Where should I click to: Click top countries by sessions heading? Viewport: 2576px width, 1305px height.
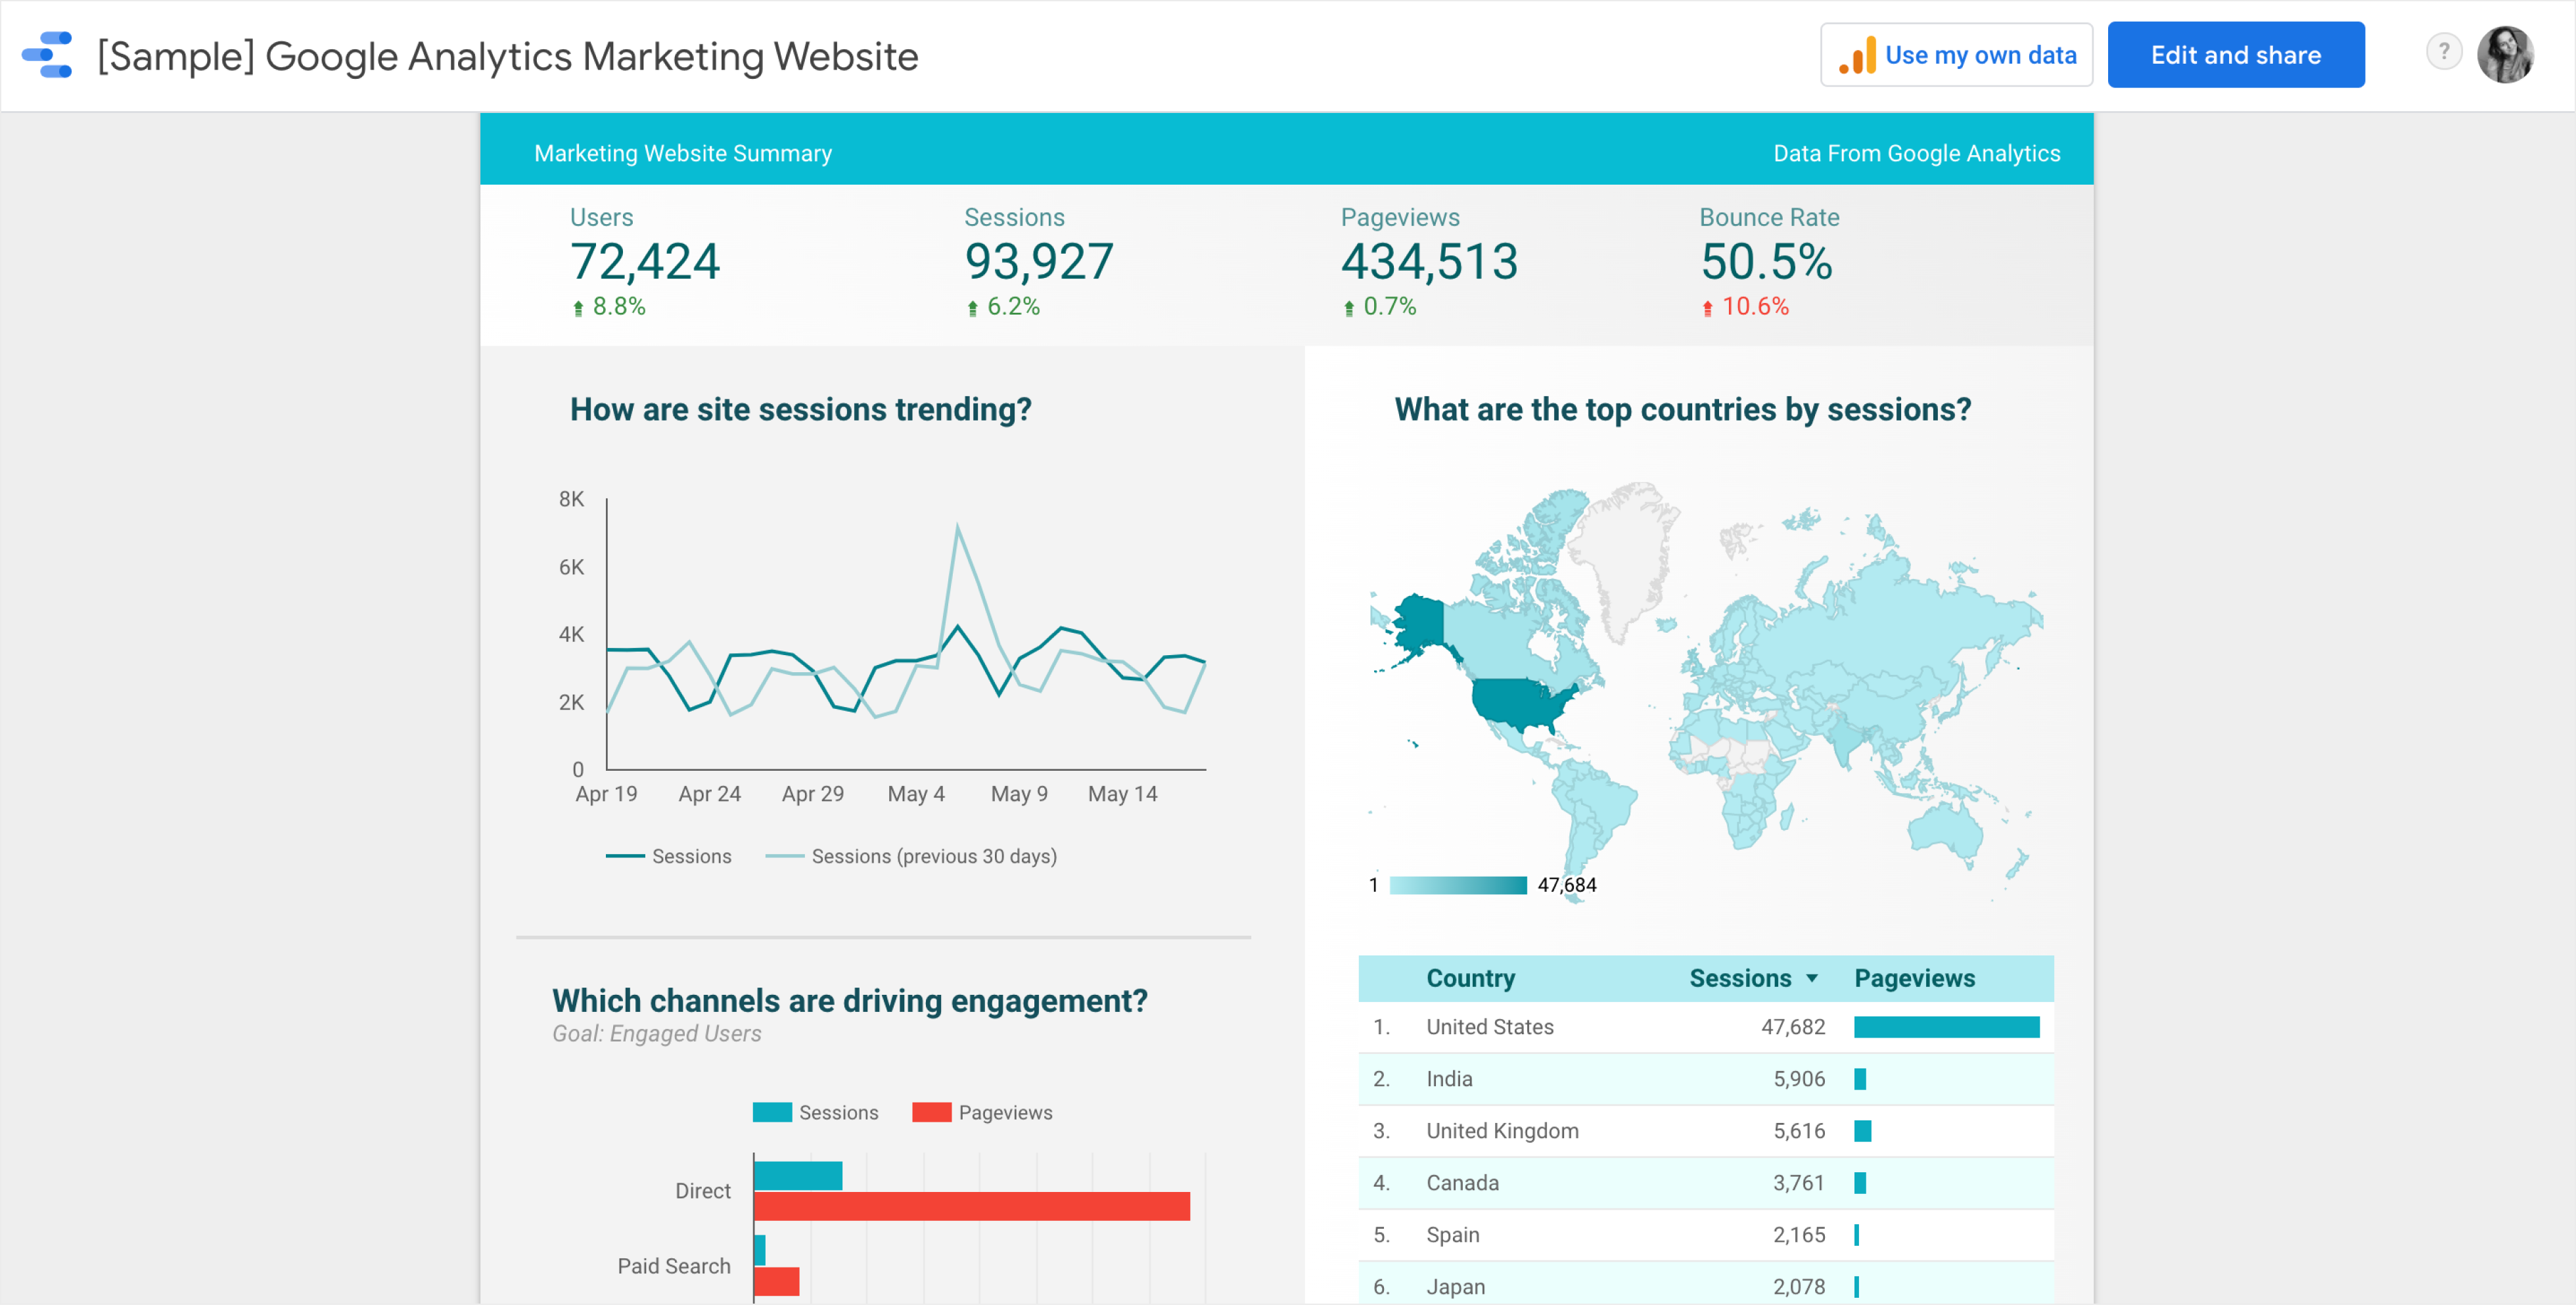pos(1682,409)
